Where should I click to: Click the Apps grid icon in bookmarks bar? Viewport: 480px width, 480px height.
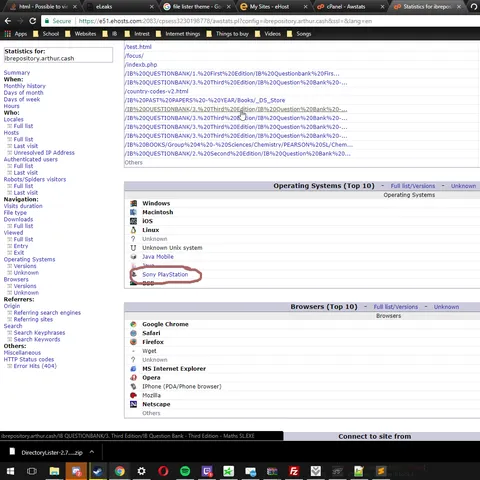(7, 34)
